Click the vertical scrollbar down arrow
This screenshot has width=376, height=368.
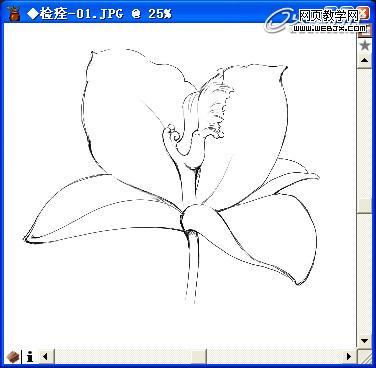click(x=364, y=341)
